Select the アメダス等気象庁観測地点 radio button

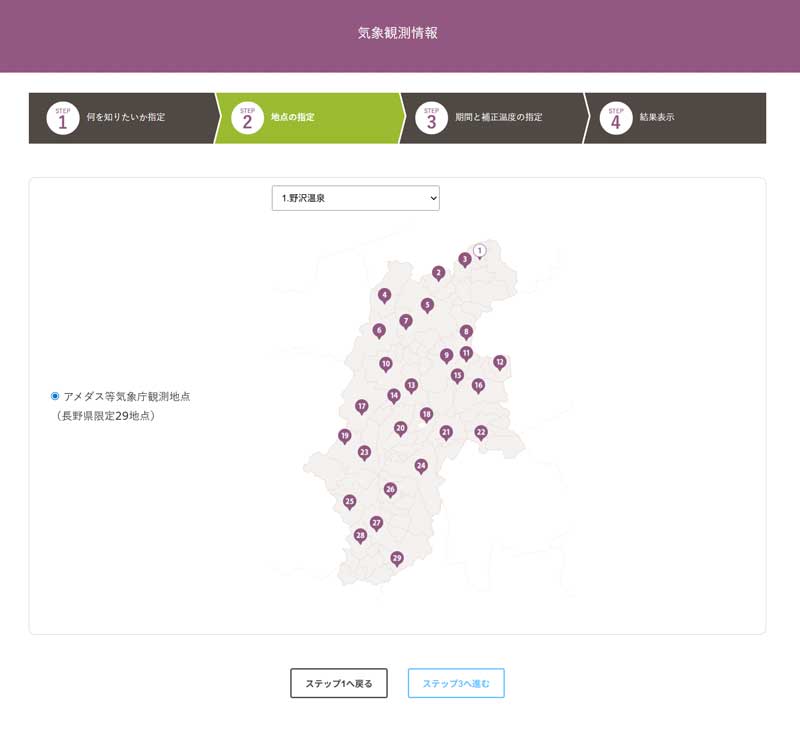pos(55,396)
